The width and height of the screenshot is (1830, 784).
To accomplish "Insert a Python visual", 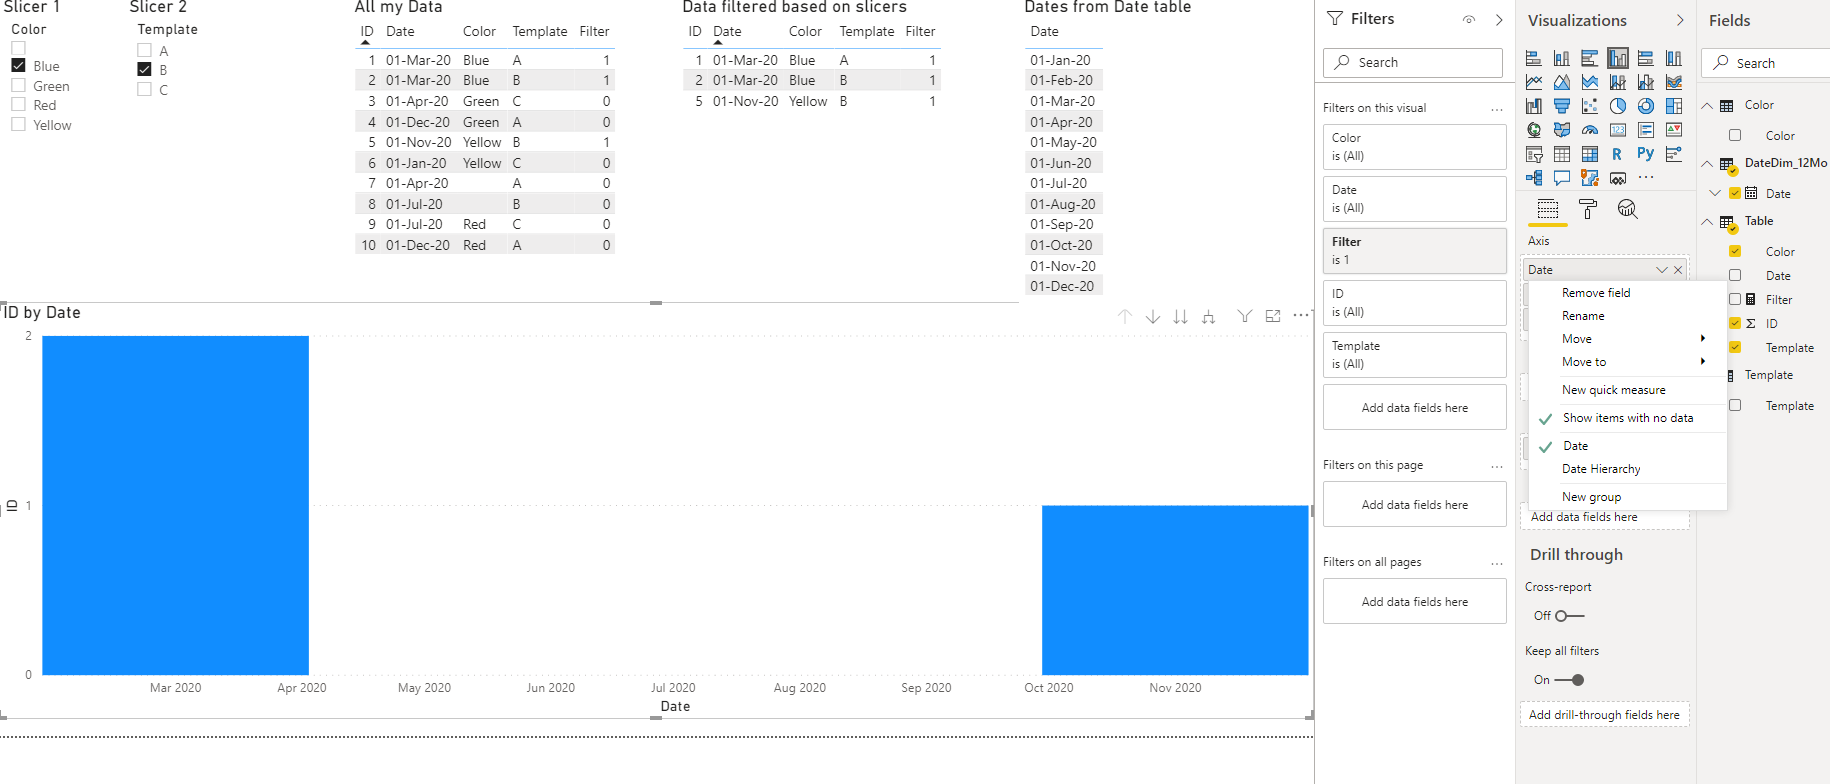I will (x=1645, y=154).
